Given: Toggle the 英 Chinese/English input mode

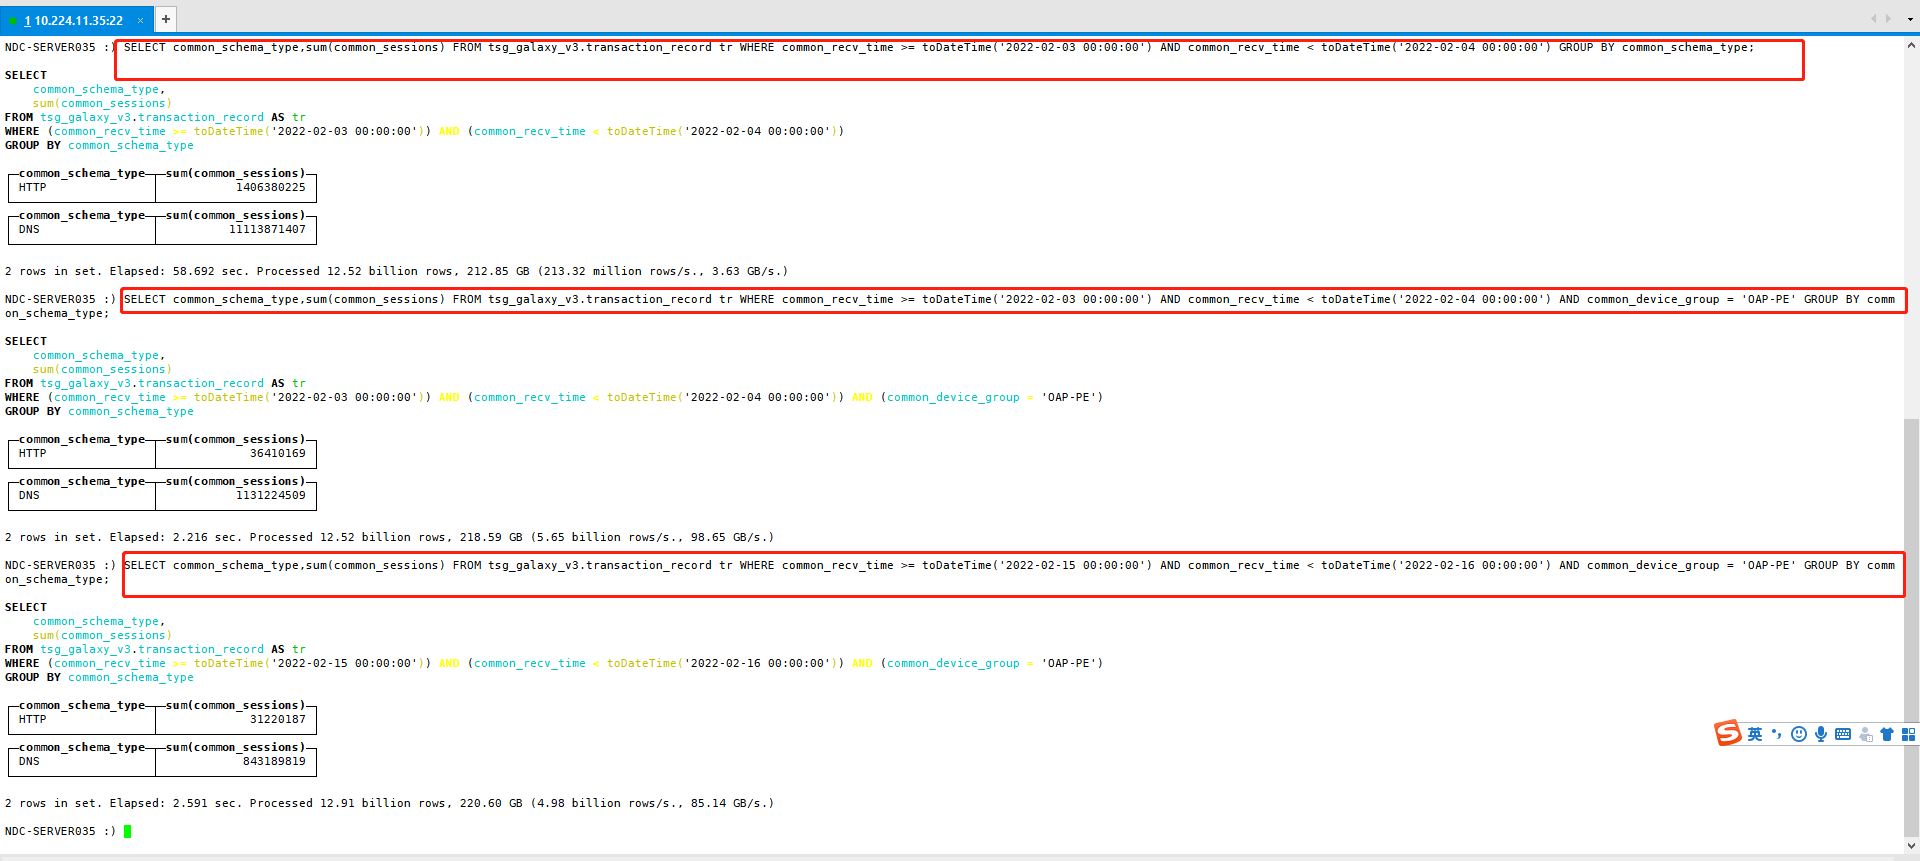Looking at the screenshot, I should [x=1755, y=734].
